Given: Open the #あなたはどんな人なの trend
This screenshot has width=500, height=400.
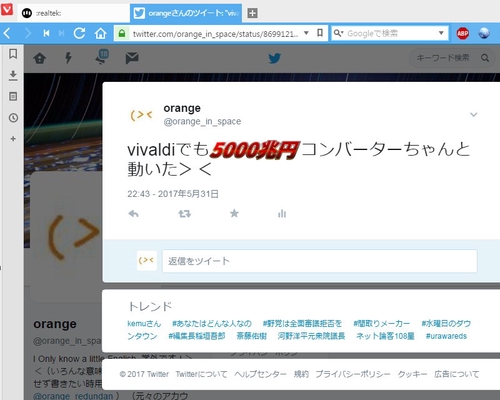Looking at the screenshot, I should [212, 323].
